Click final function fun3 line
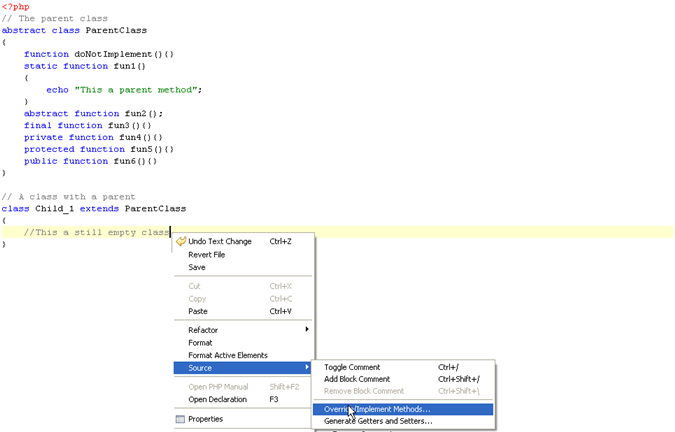675x432 pixels. point(88,126)
